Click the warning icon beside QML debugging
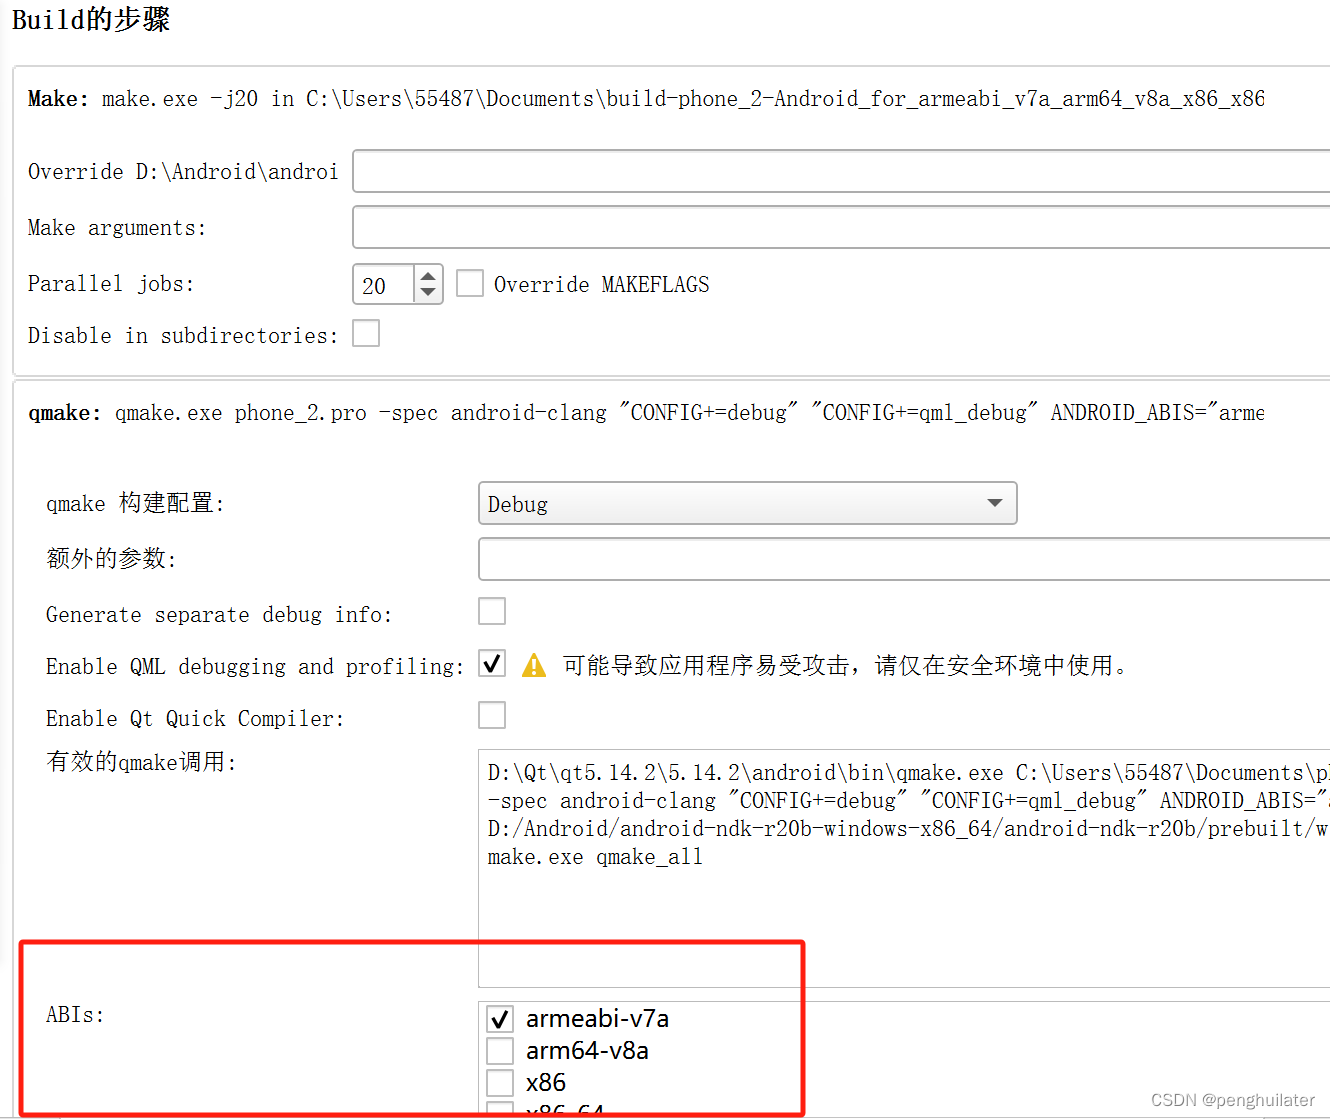 click(x=534, y=663)
